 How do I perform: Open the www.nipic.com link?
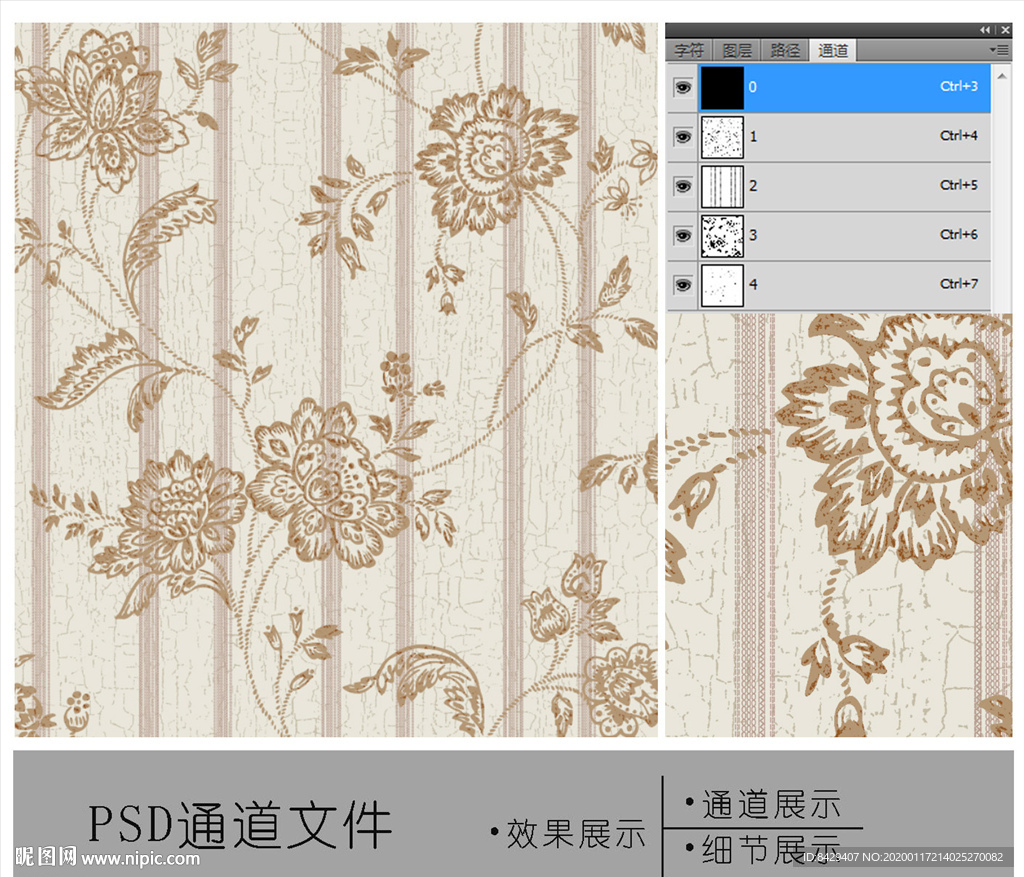pos(140,859)
